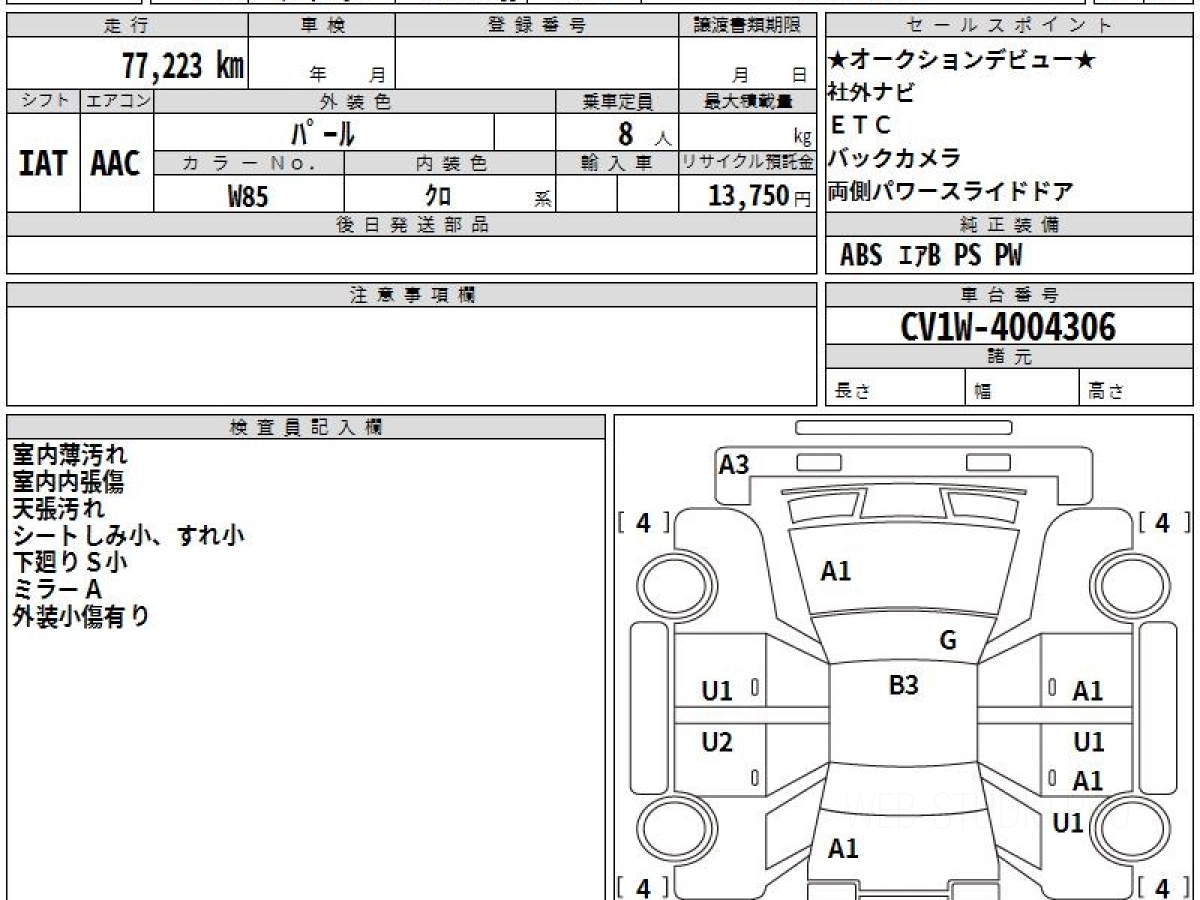This screenshot has height=900, width=1200.
Task: Select the 外装色 header
Action: click(x=355, y=101)
